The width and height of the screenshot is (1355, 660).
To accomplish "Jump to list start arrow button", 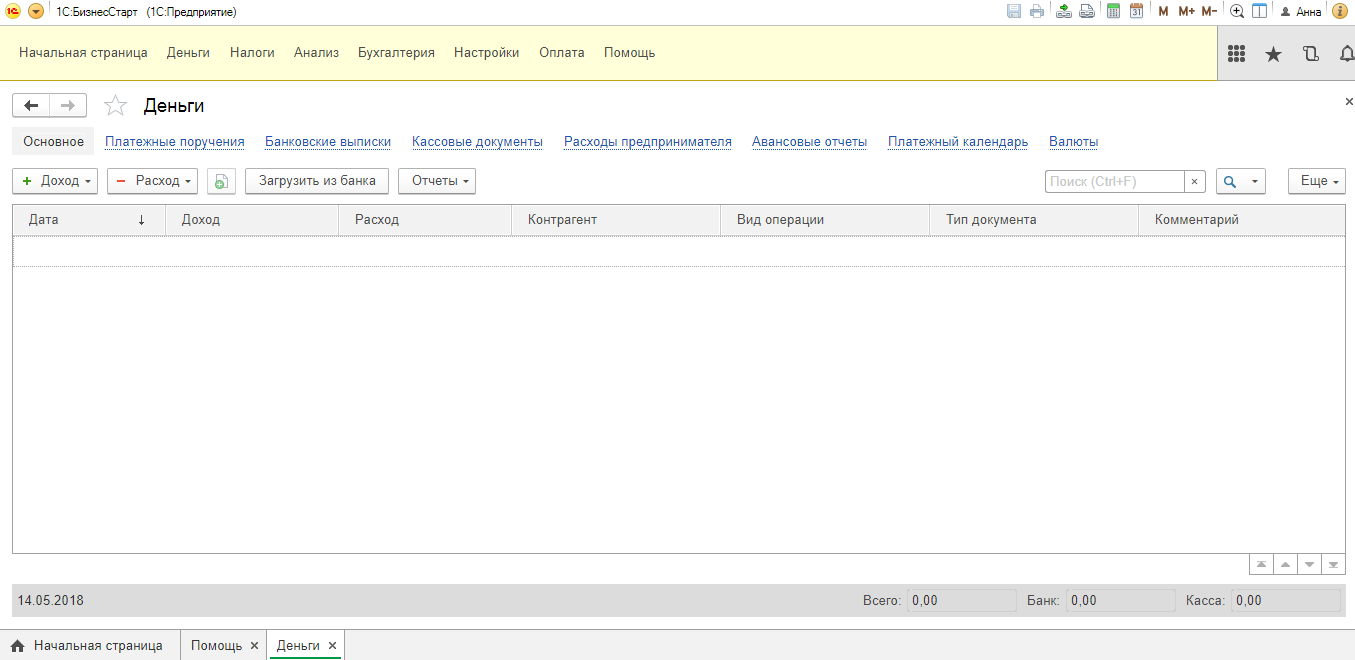I will pos(1262,565).
